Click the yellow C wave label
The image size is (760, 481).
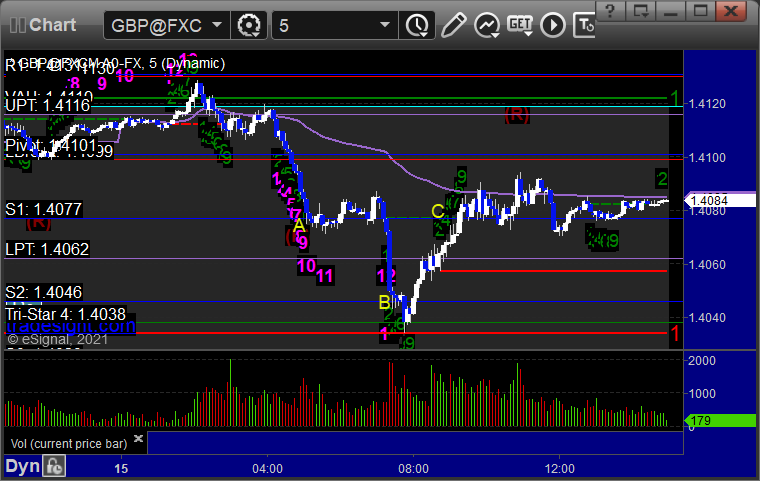pyautogui.click(x=438, y=211)
